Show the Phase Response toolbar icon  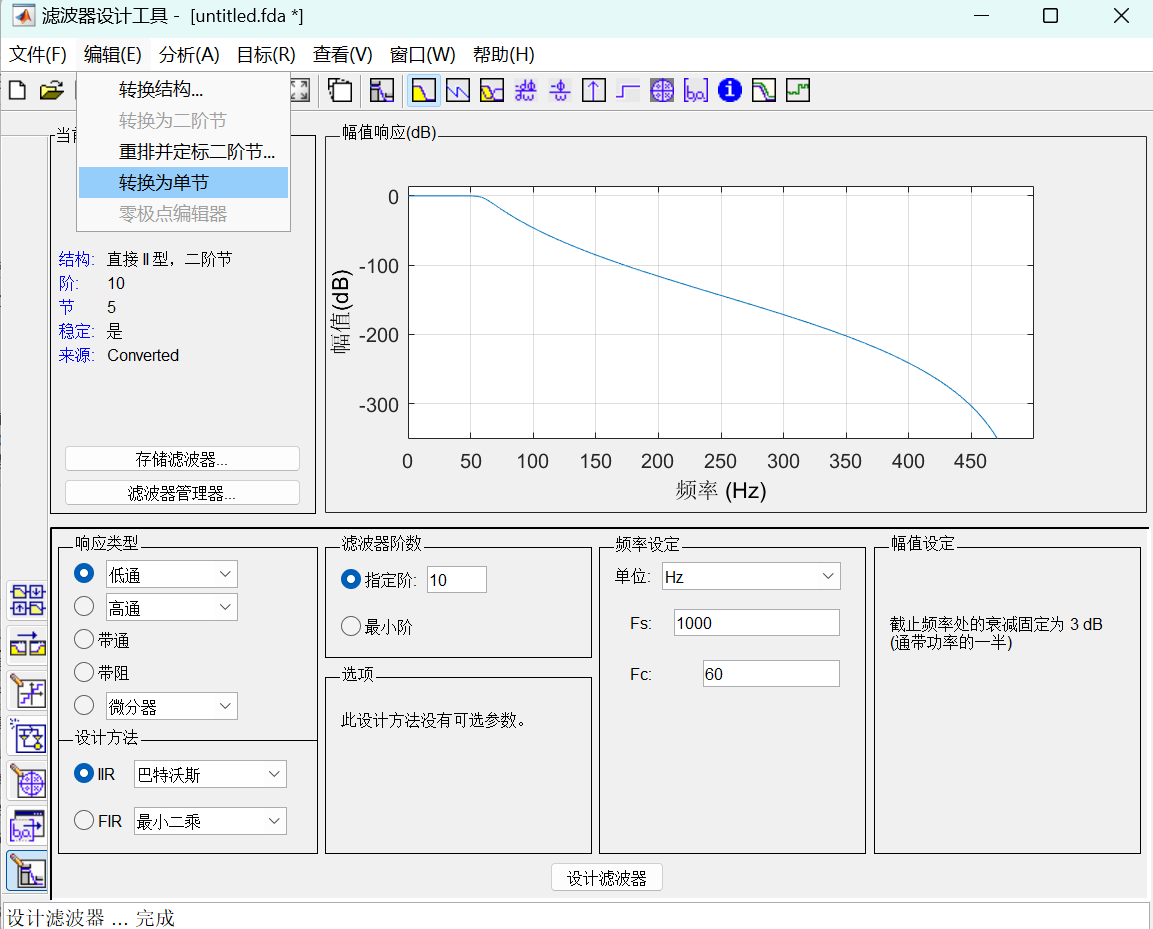(x=457, y=90)
